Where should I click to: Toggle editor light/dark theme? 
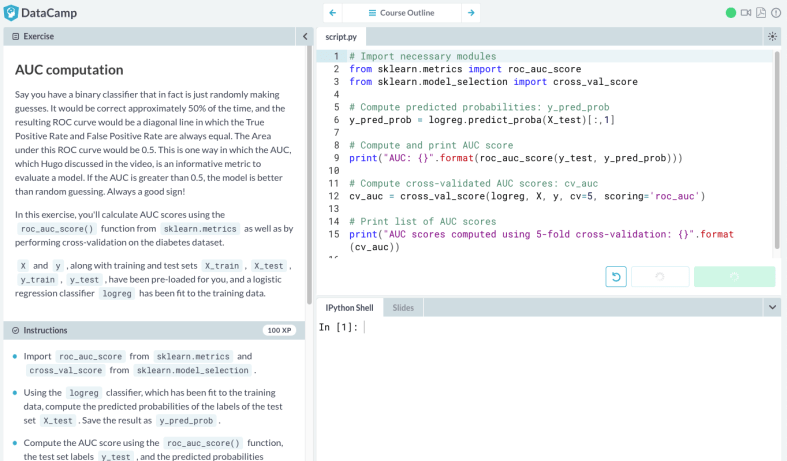(x=772, y=36)
